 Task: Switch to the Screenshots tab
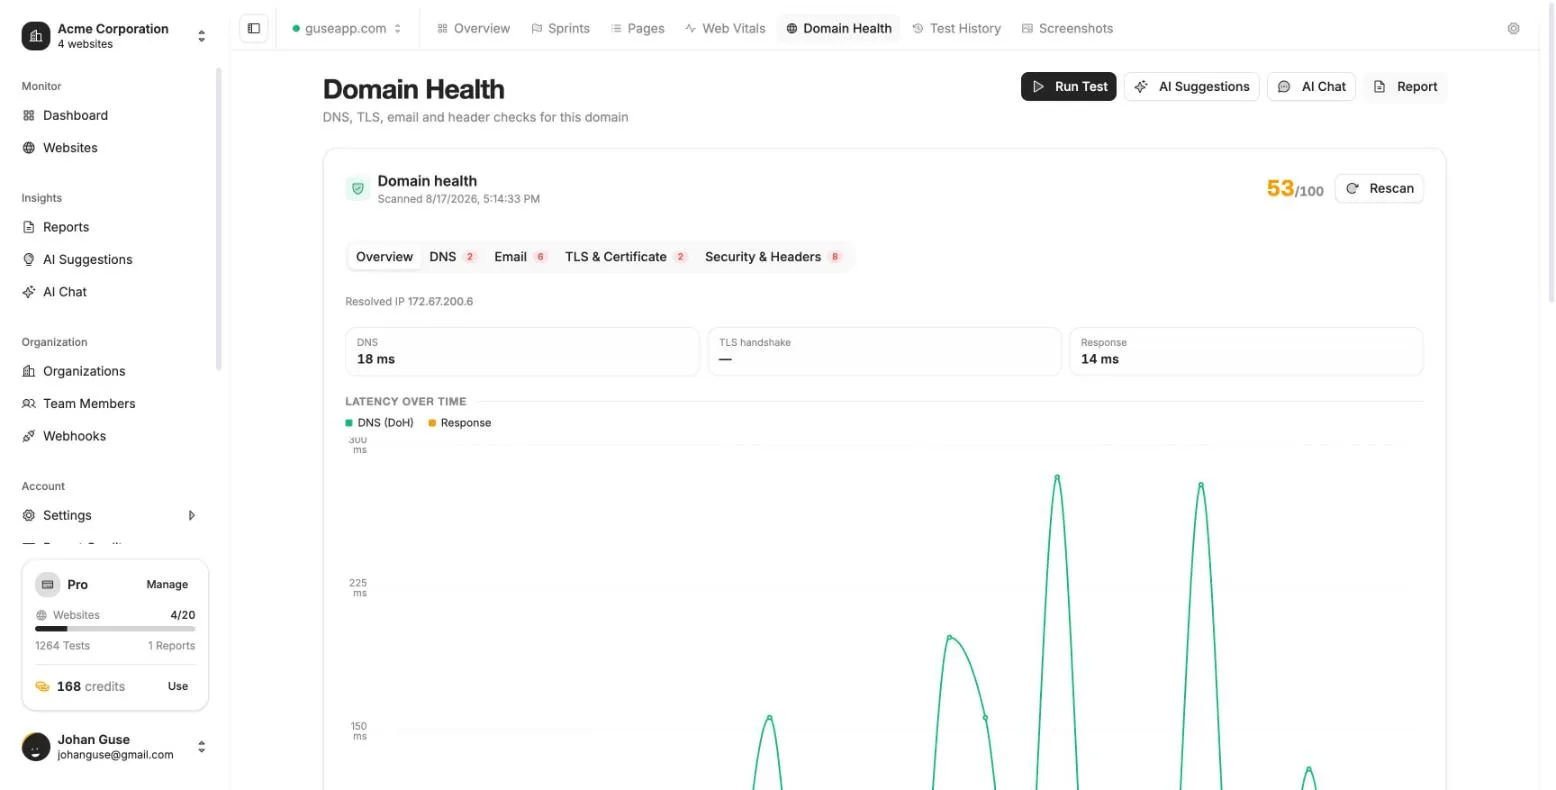[1067, 28]
